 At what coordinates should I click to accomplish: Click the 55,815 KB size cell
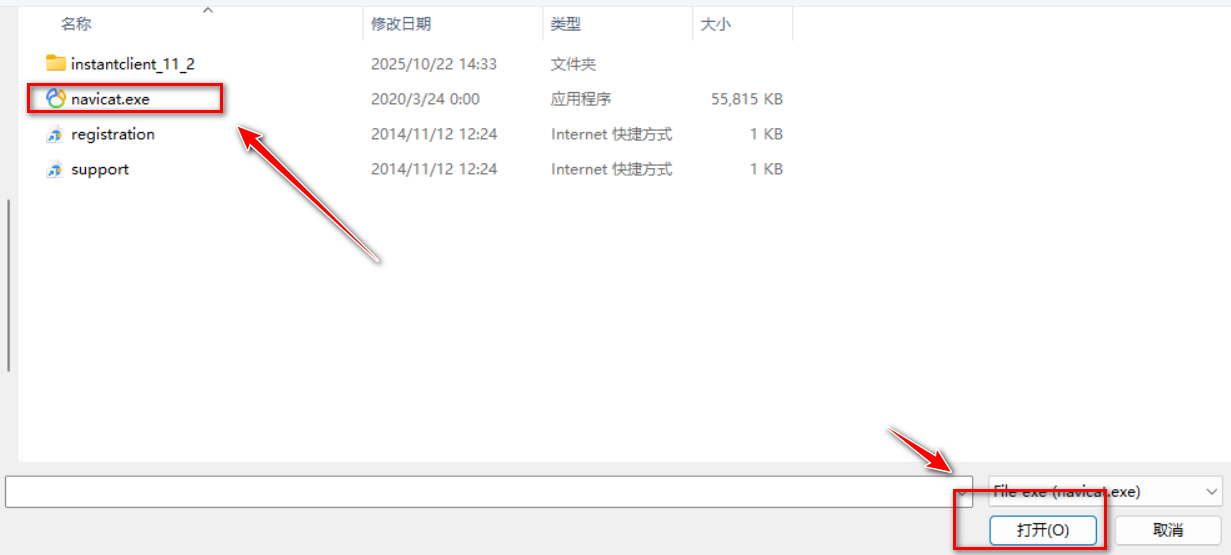[x=746, y=99]
